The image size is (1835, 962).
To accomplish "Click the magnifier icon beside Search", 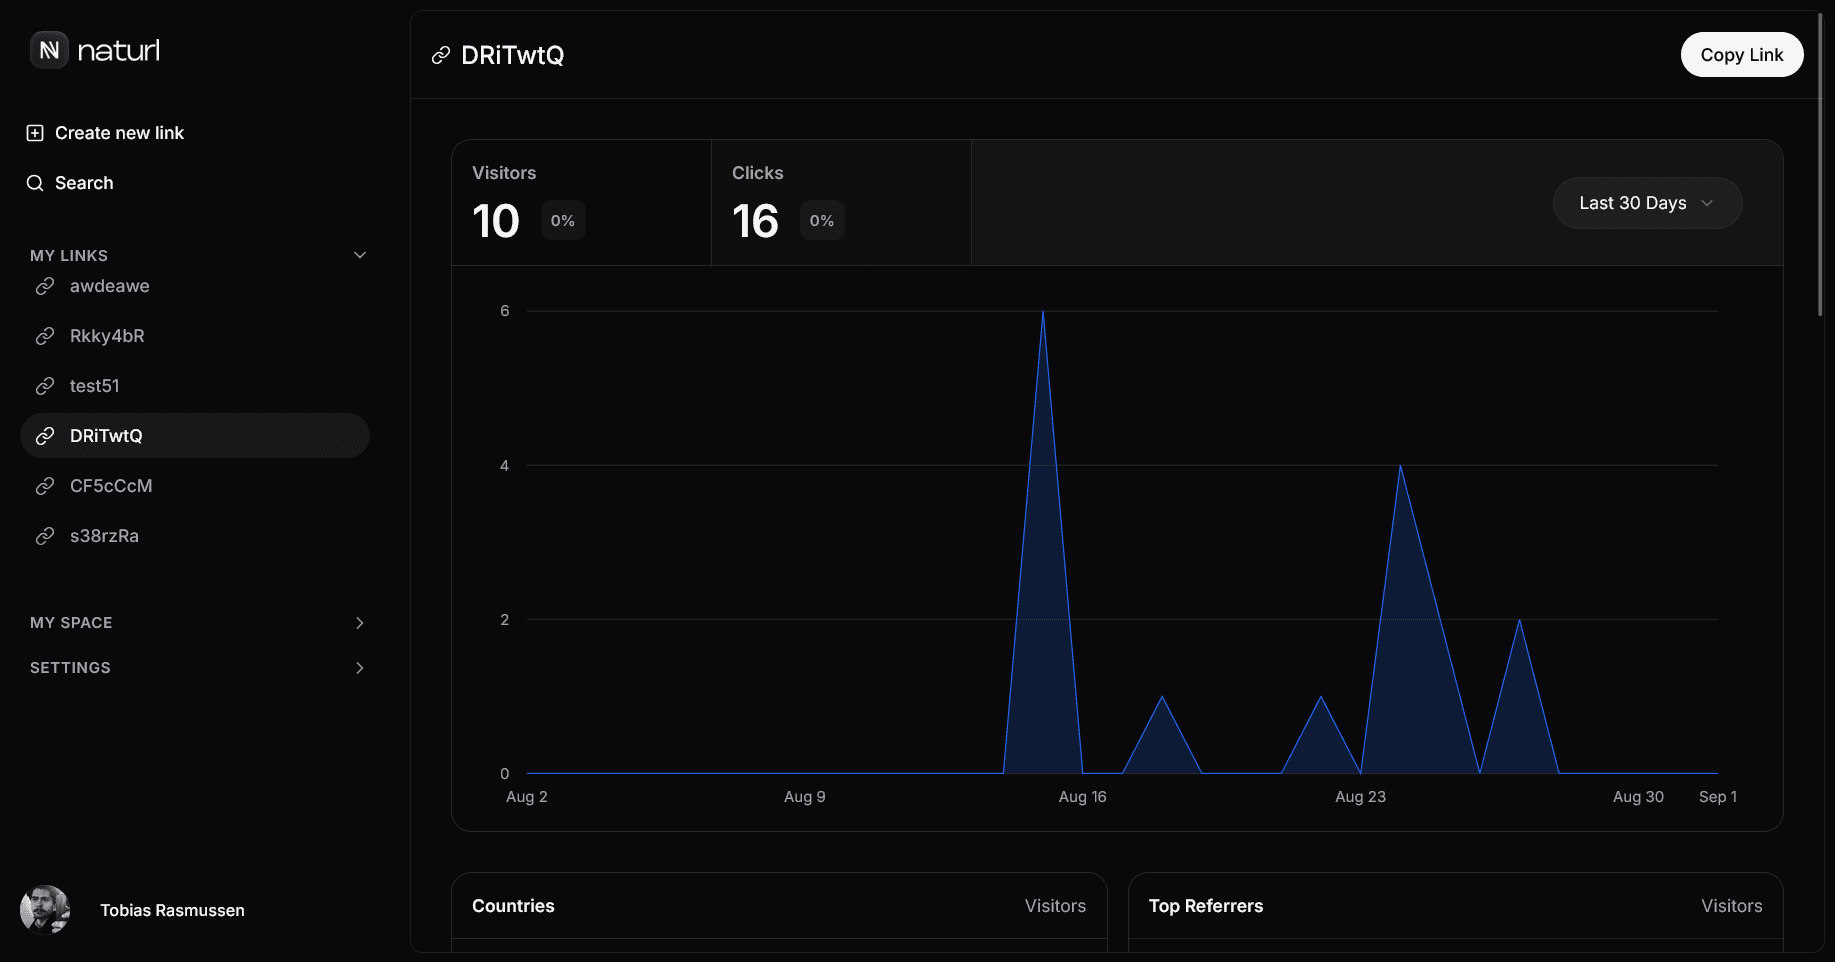I will (35, 183).
